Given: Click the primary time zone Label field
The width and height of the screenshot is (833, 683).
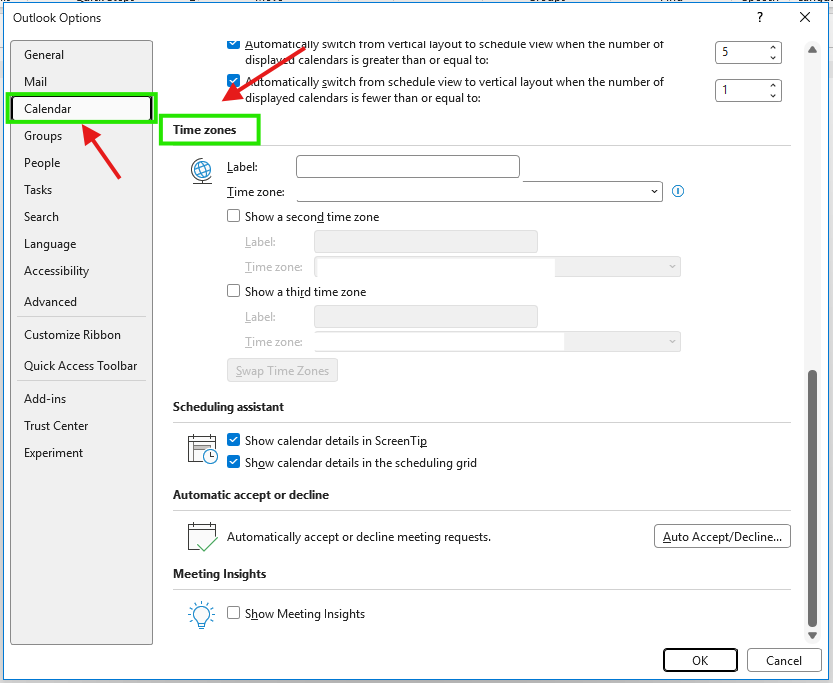Looking at the screenshot, I should point(407,166).
